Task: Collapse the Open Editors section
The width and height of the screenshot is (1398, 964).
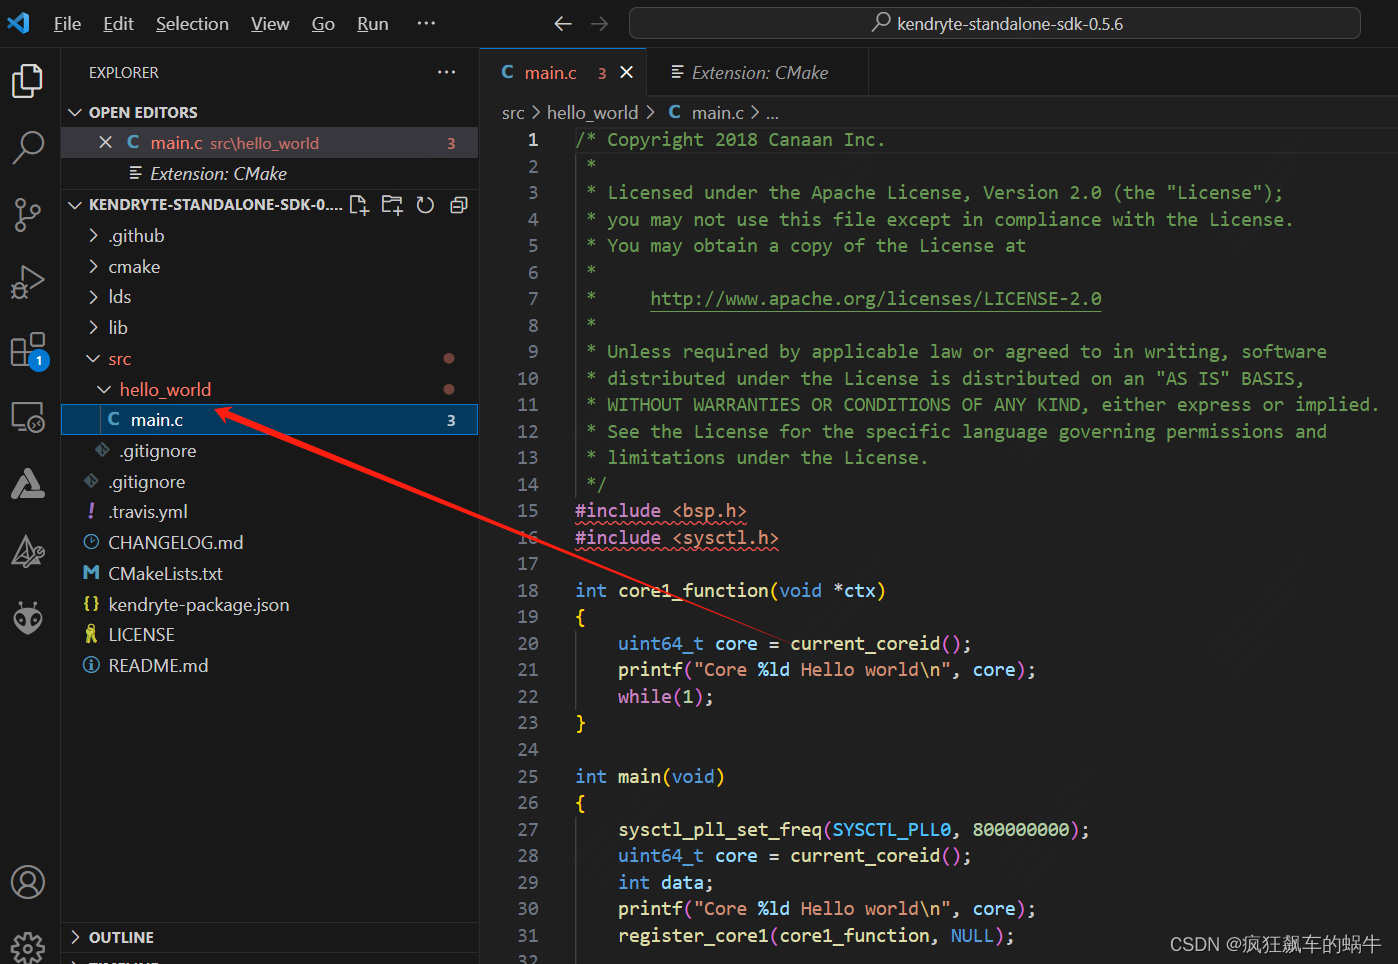Action: point(270,112)
